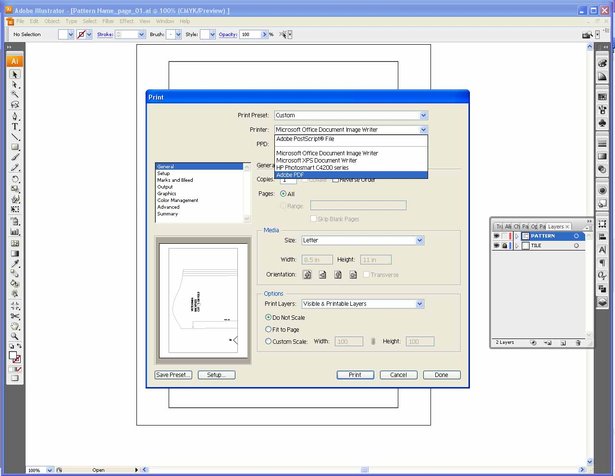Click the trash icon in Layers panel
Image resolution: width=615 pixels, height=476 pixels.
(578, 343)
